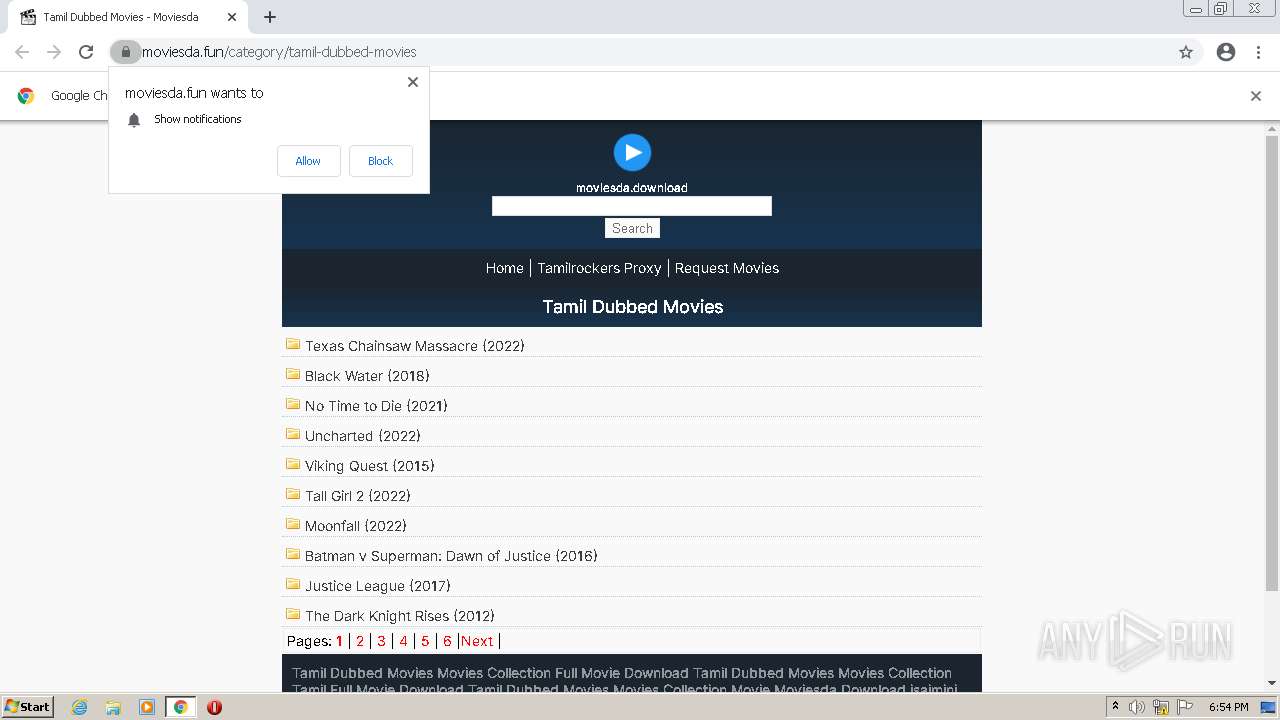Click the browser forward arrow

click(x=54, y=52)
